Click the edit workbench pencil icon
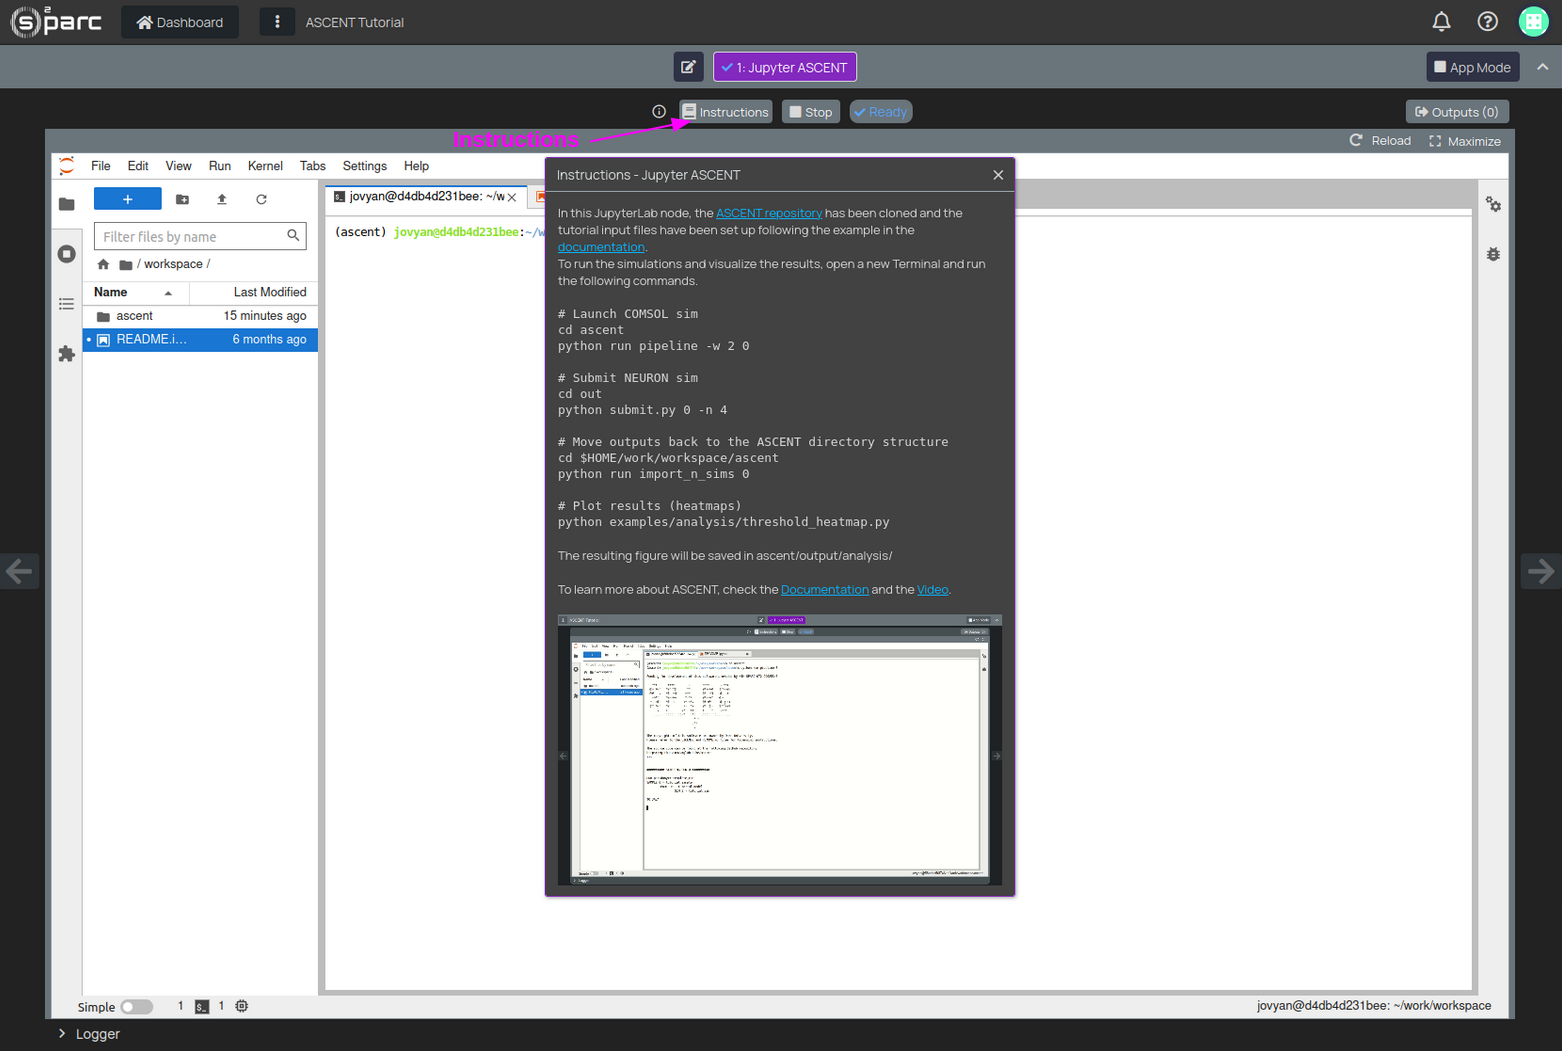 tap(688, 67)
